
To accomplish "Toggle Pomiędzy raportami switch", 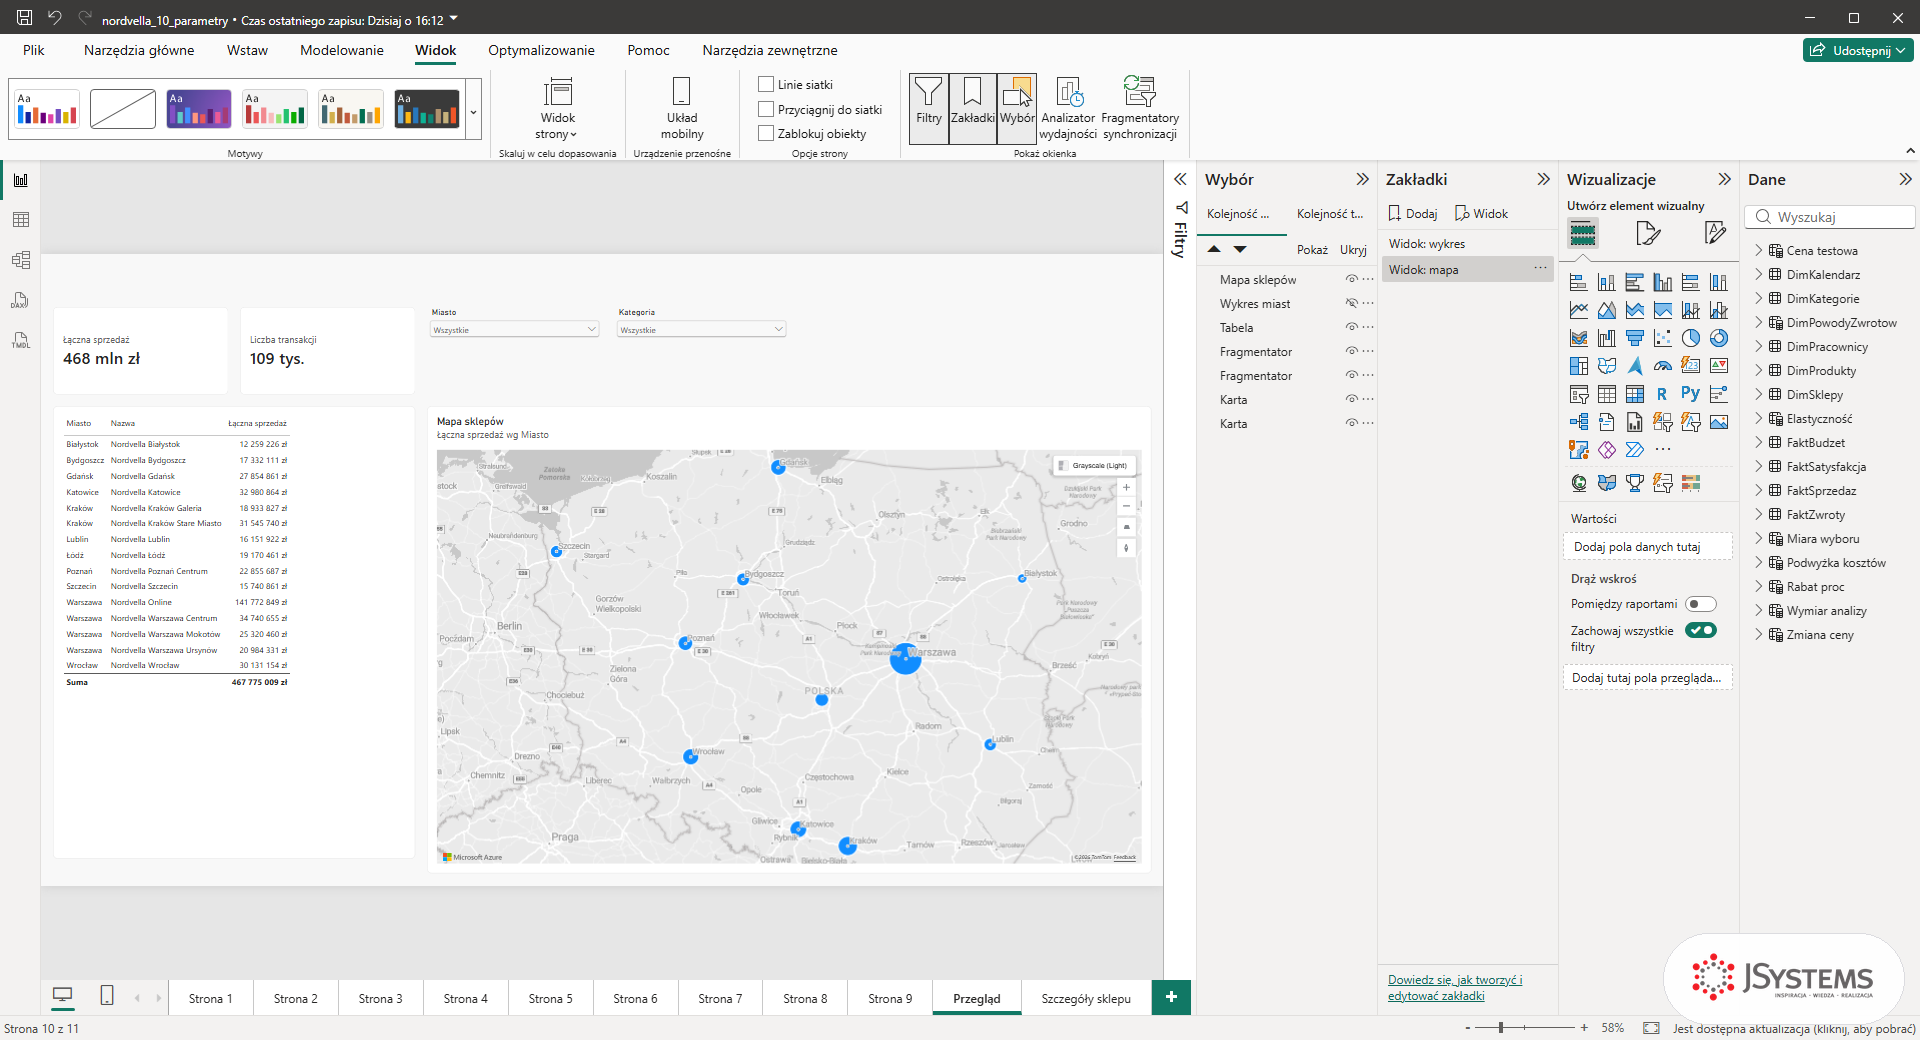I will (1700, 604).
